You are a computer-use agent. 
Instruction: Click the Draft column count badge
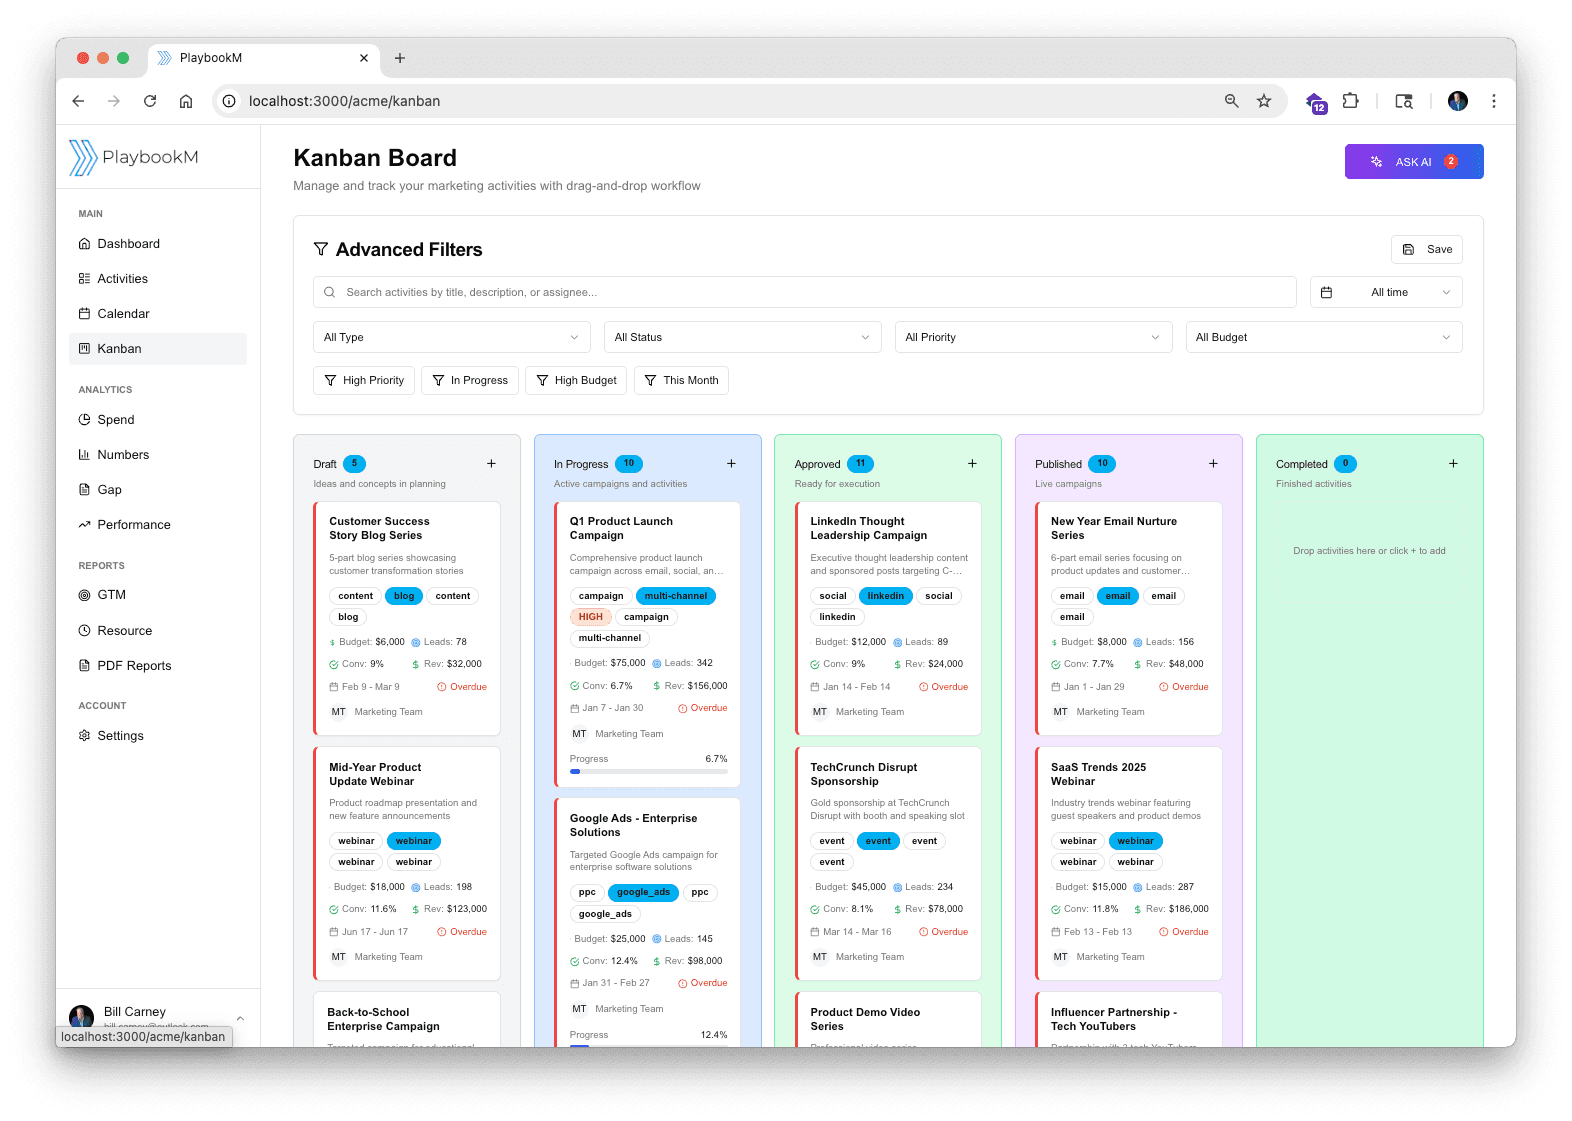point(354,464)
